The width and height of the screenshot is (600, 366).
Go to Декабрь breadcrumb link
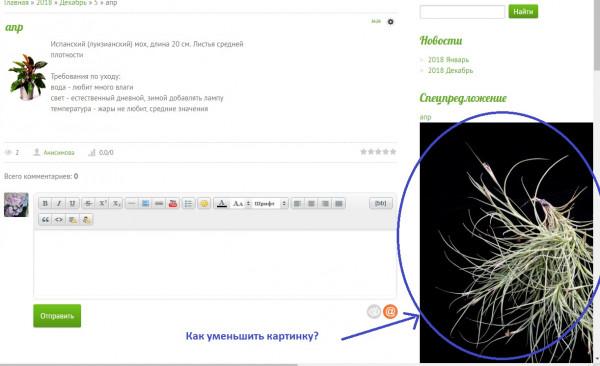pos(73,3)
